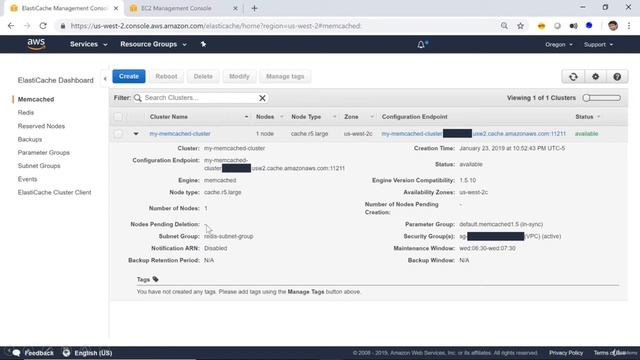Click the Configuration Endpoint column header
Screen dimensions: 640x360
(414, 117)
